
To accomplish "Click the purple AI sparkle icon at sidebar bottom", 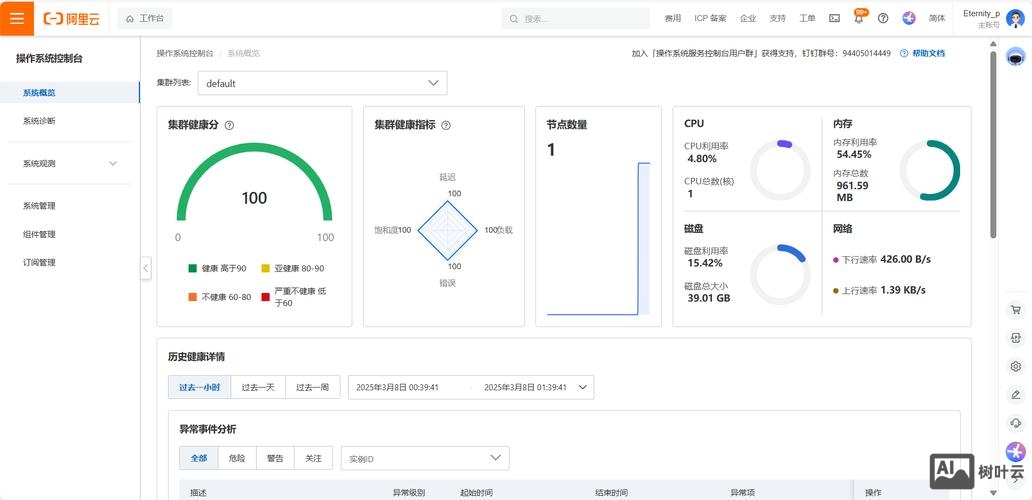I will tap(1016, 451).
